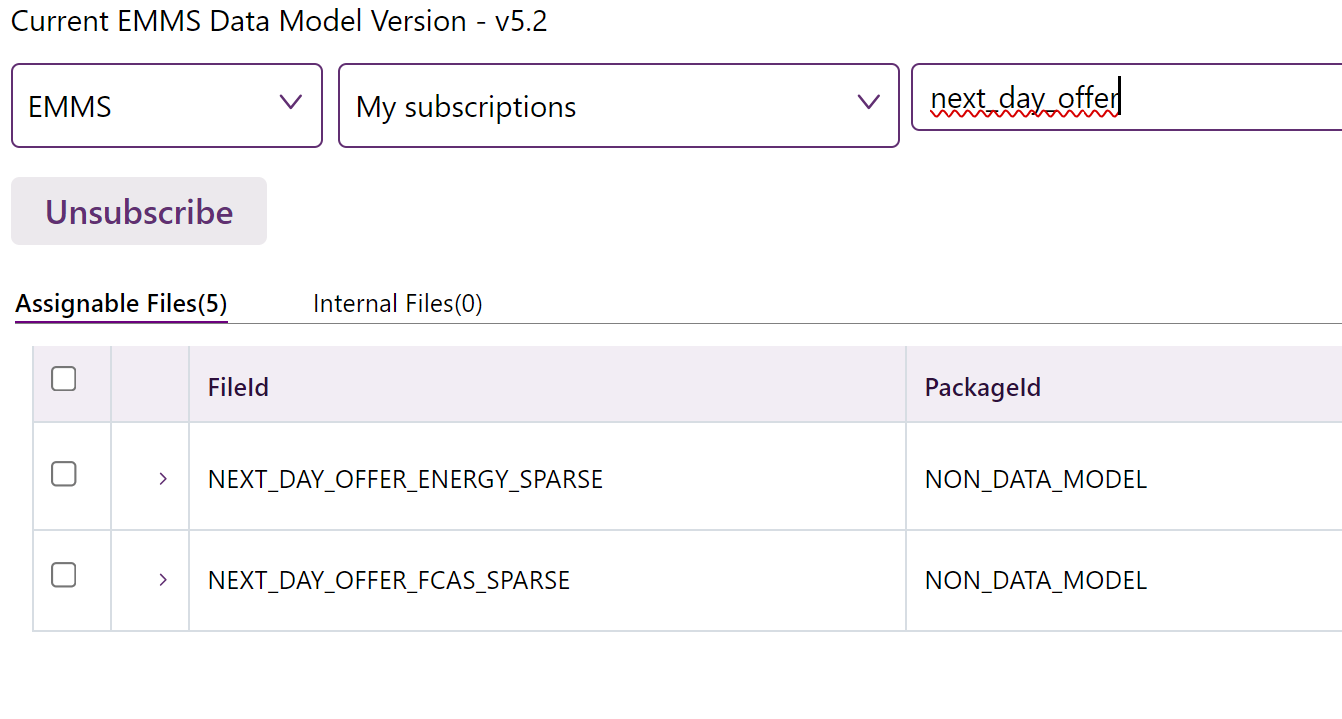Screen dimensions: 1342x719
Task: Click the chevron arrow of the EMMS dropdown
Action: pos(291,102)
